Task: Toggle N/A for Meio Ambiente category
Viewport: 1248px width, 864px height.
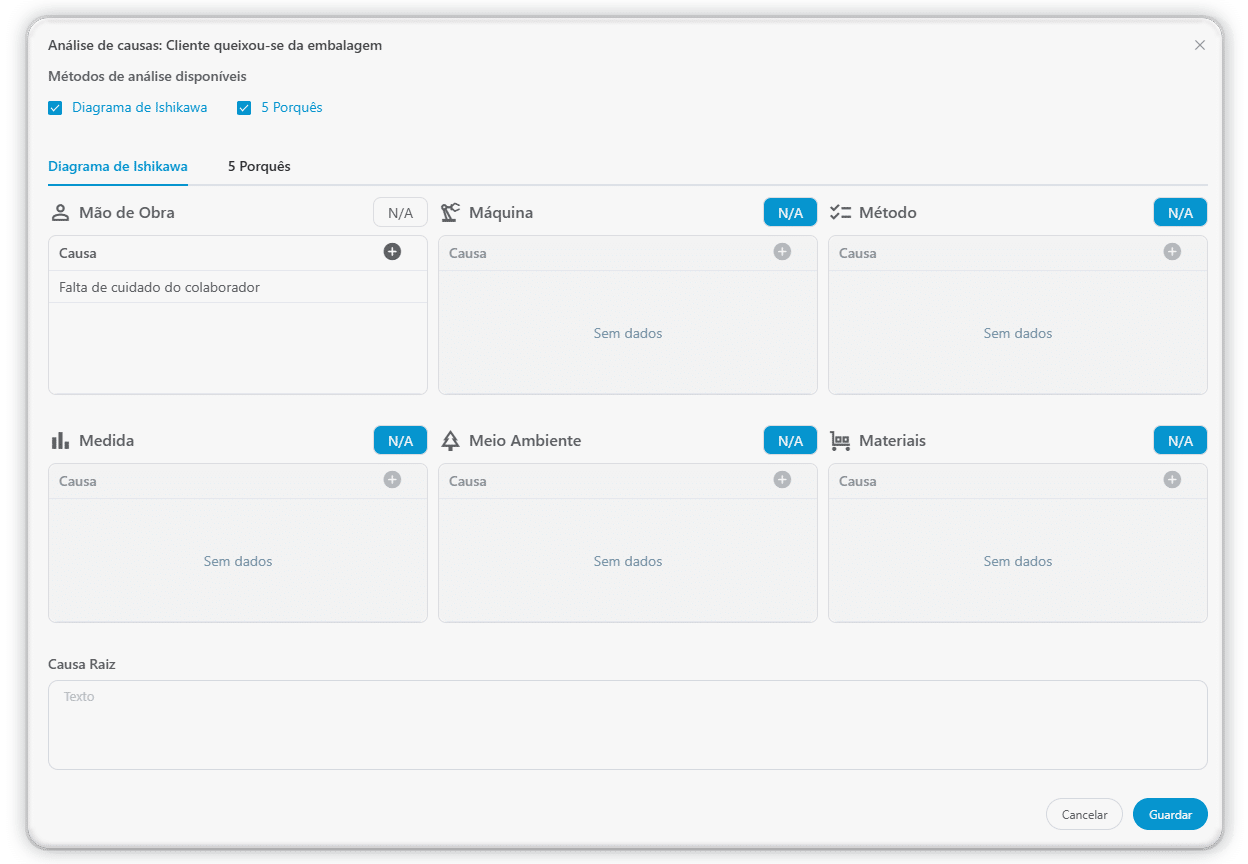Action: point(790,440)
